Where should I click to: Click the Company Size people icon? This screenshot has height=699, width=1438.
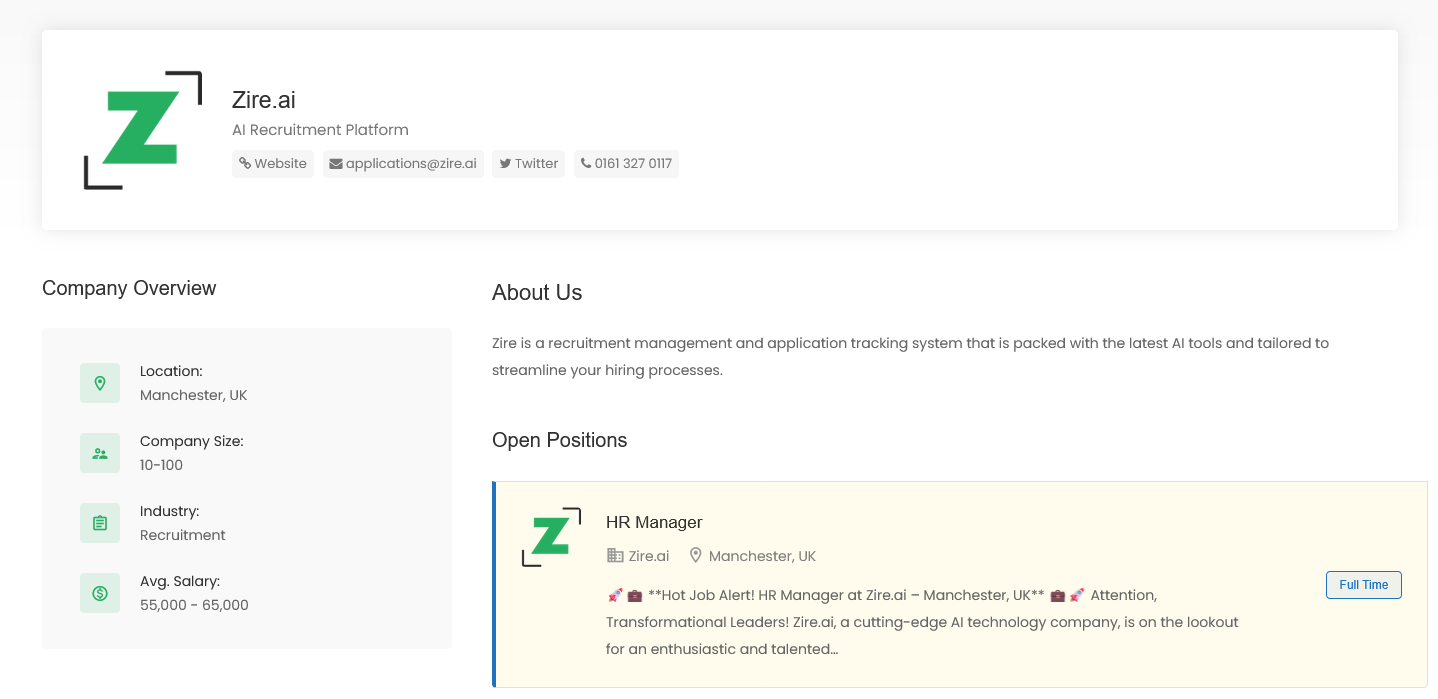tap(100, 453)
